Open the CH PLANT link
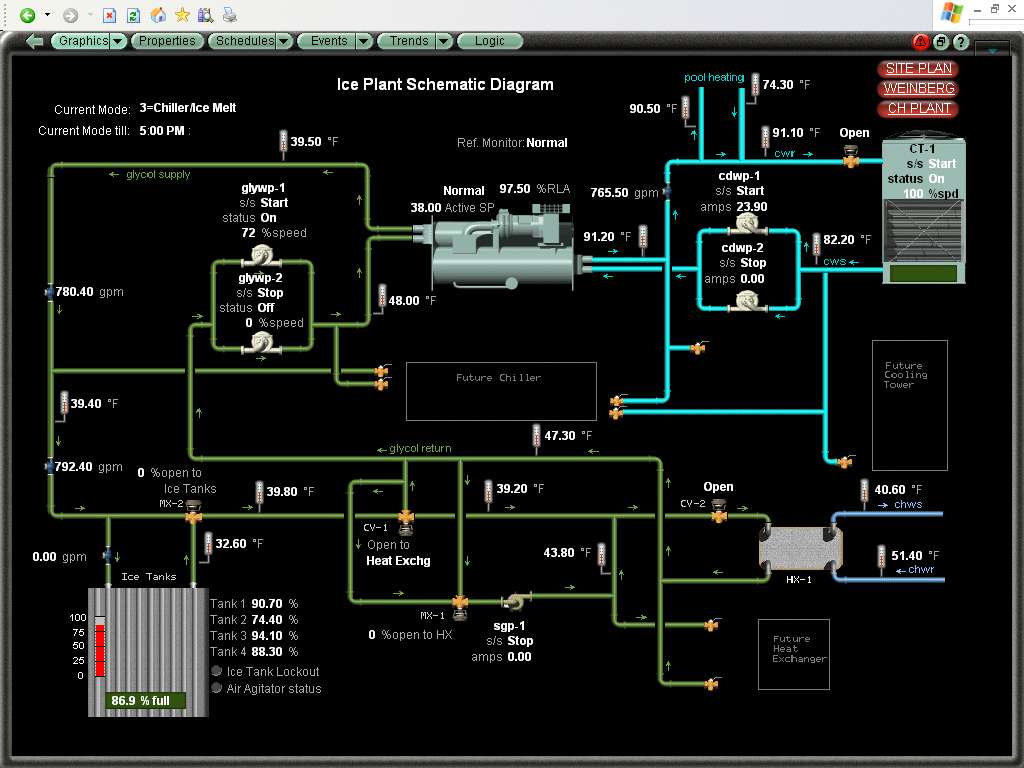 (x=918, y=108)
